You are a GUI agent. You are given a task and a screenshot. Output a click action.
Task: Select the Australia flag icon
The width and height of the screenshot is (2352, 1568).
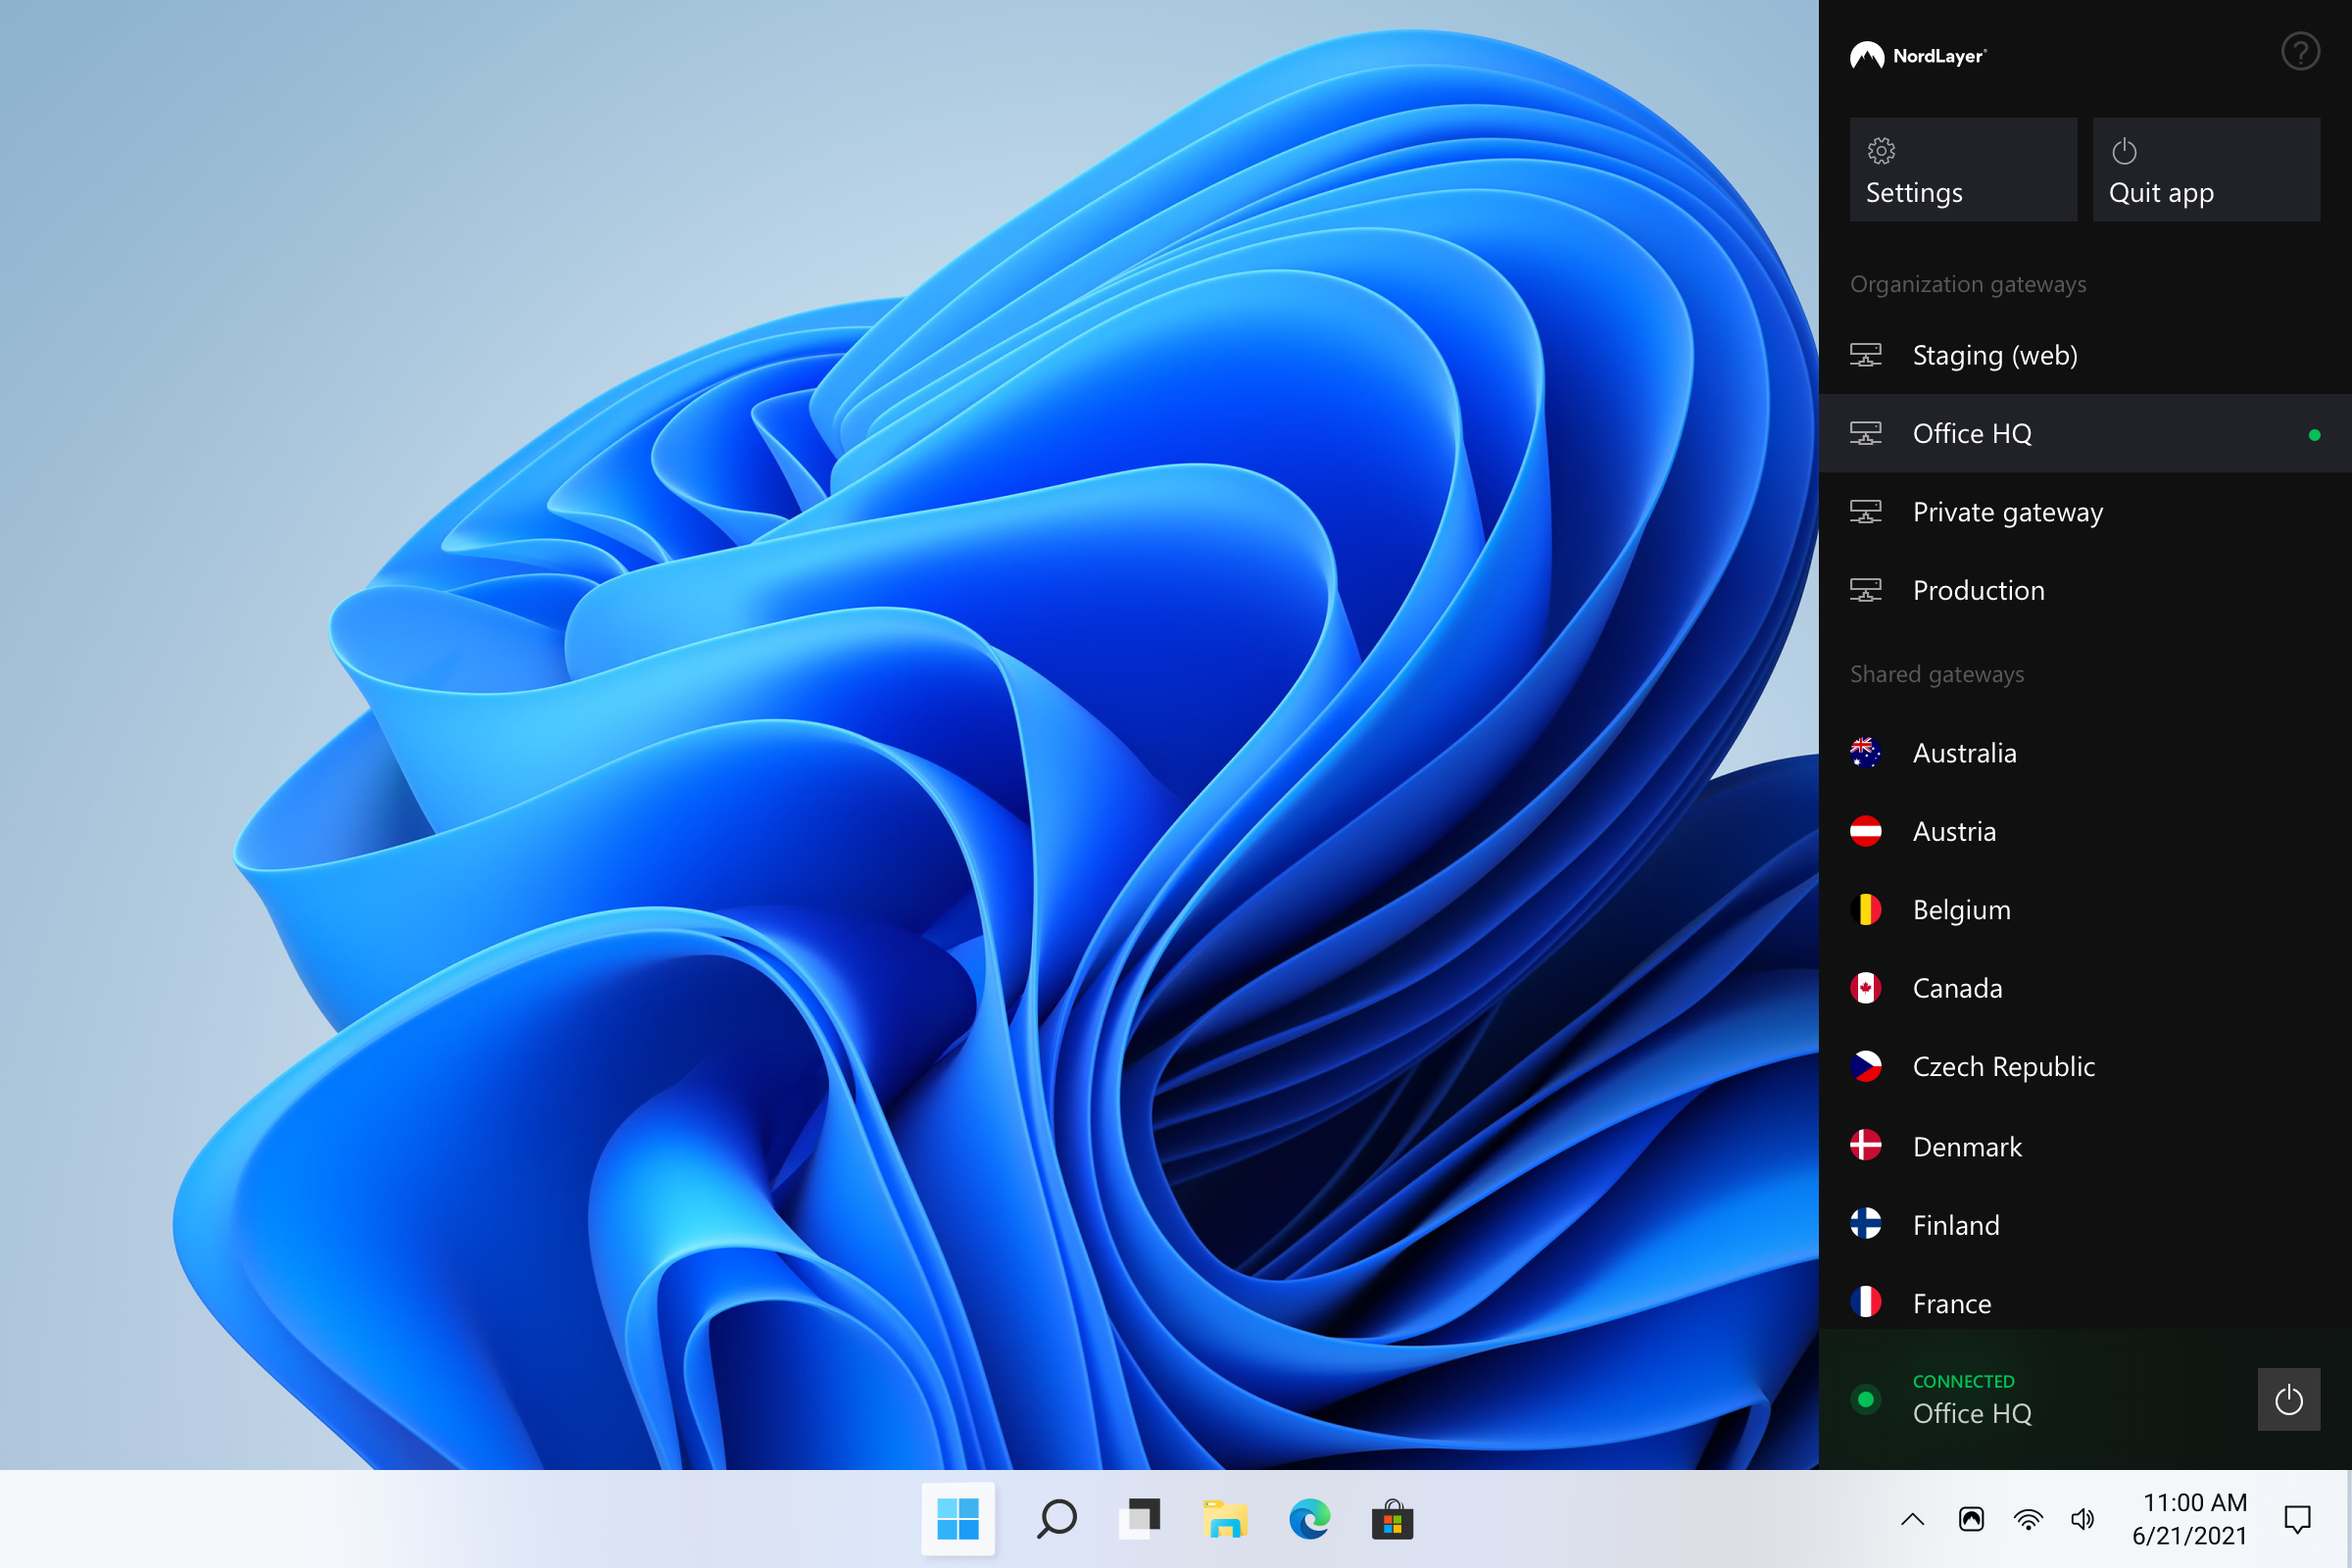tap(1866, 752)
